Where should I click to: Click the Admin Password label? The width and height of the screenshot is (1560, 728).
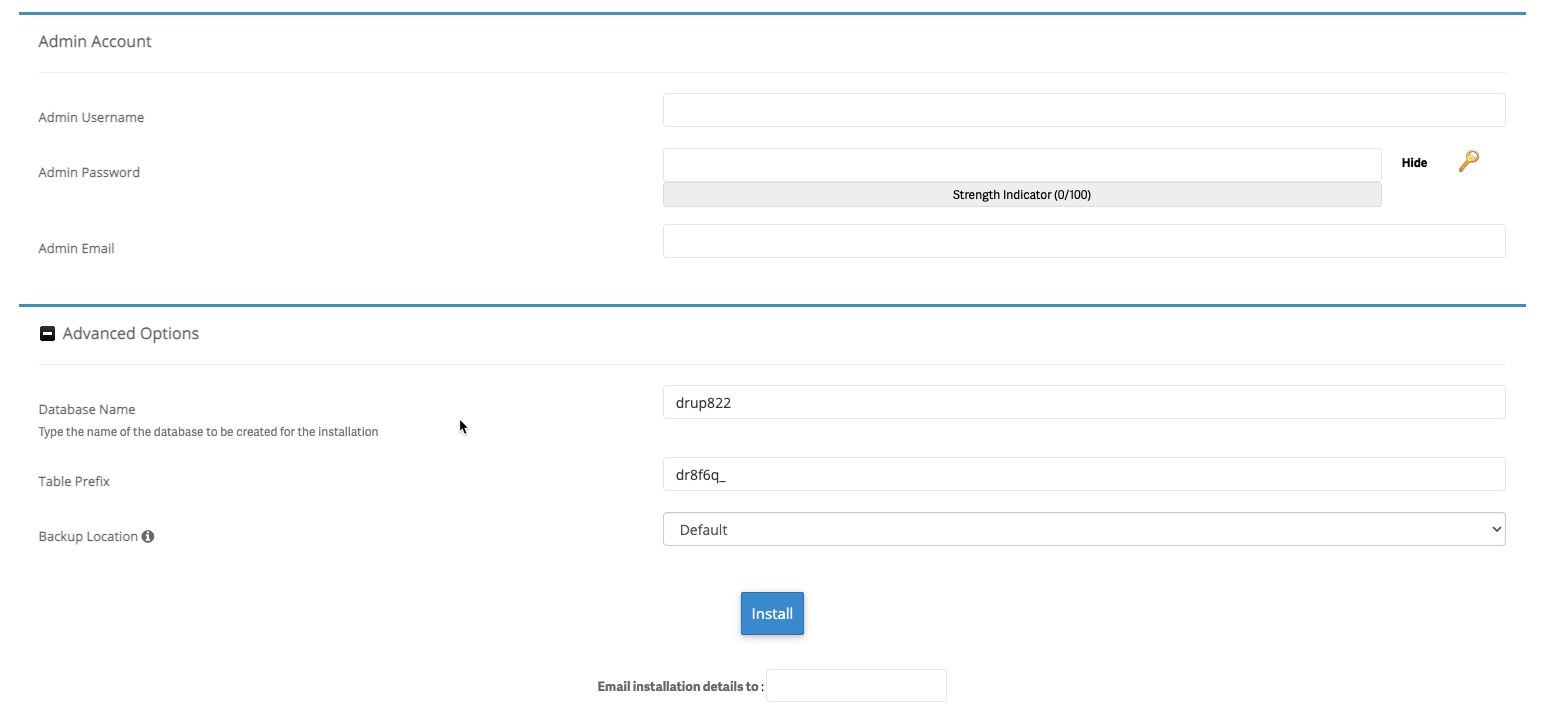coord(89,172)
